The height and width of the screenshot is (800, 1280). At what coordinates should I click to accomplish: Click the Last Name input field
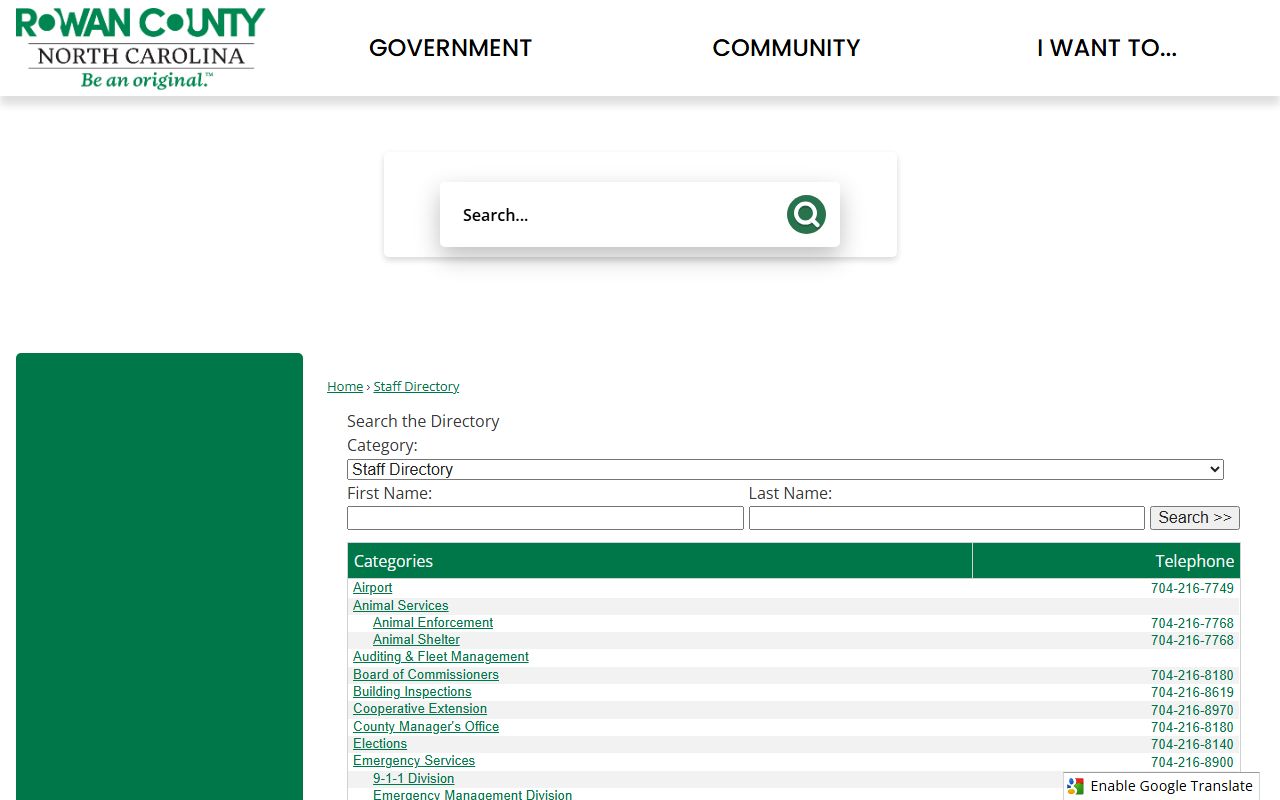[946, 518]
